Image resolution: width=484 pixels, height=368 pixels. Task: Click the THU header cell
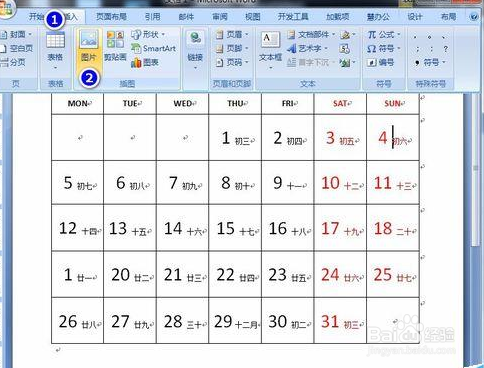point(235,104)
